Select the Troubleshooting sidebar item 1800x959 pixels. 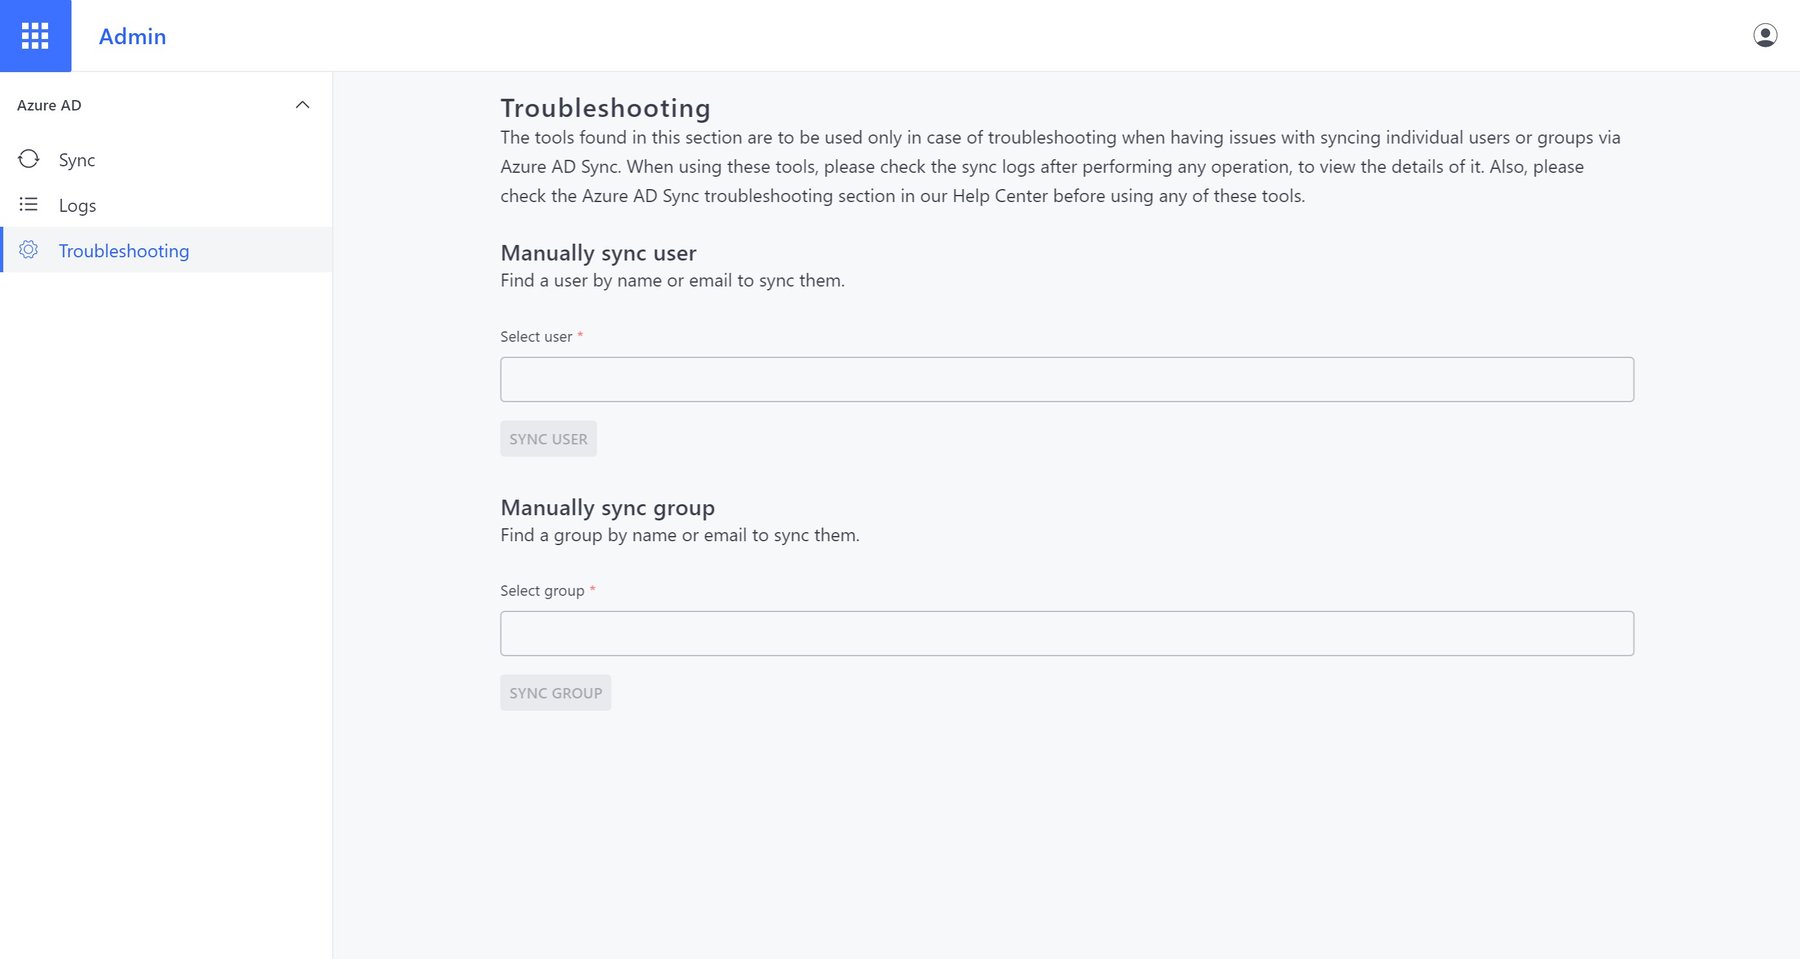(124, 251)
